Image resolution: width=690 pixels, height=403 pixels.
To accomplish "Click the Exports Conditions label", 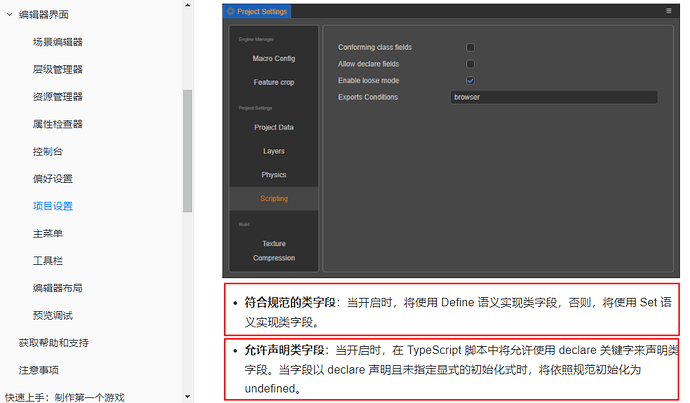I will click(368, 97).
